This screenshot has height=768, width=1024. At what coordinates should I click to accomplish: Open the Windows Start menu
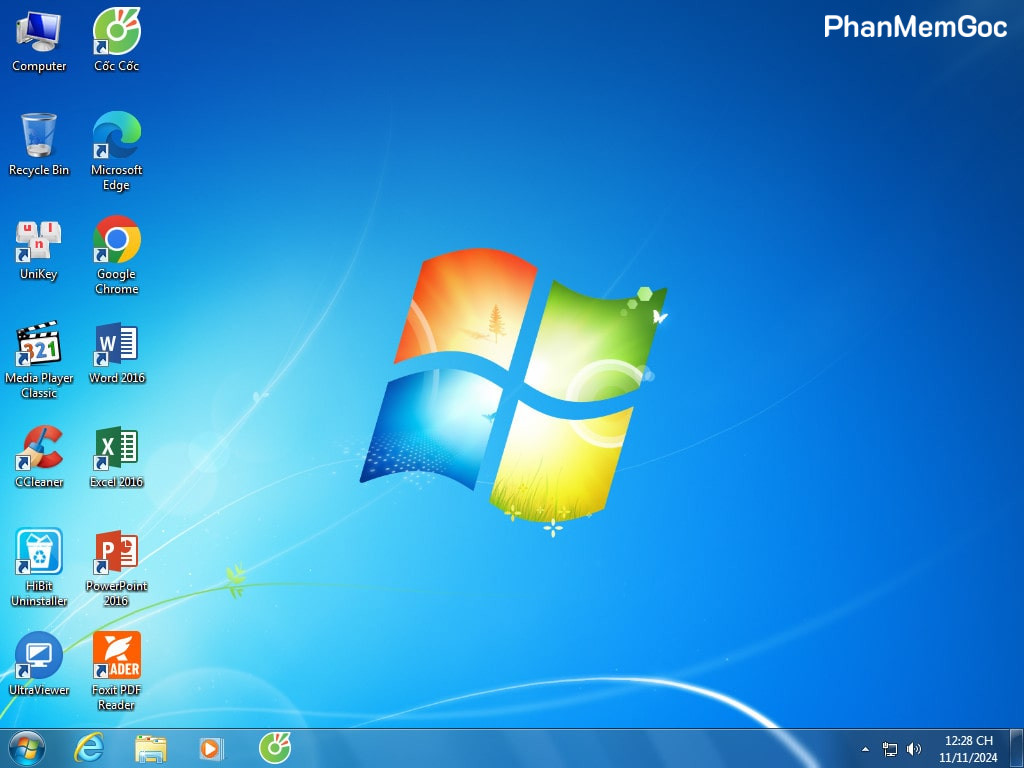coord(27,748)
